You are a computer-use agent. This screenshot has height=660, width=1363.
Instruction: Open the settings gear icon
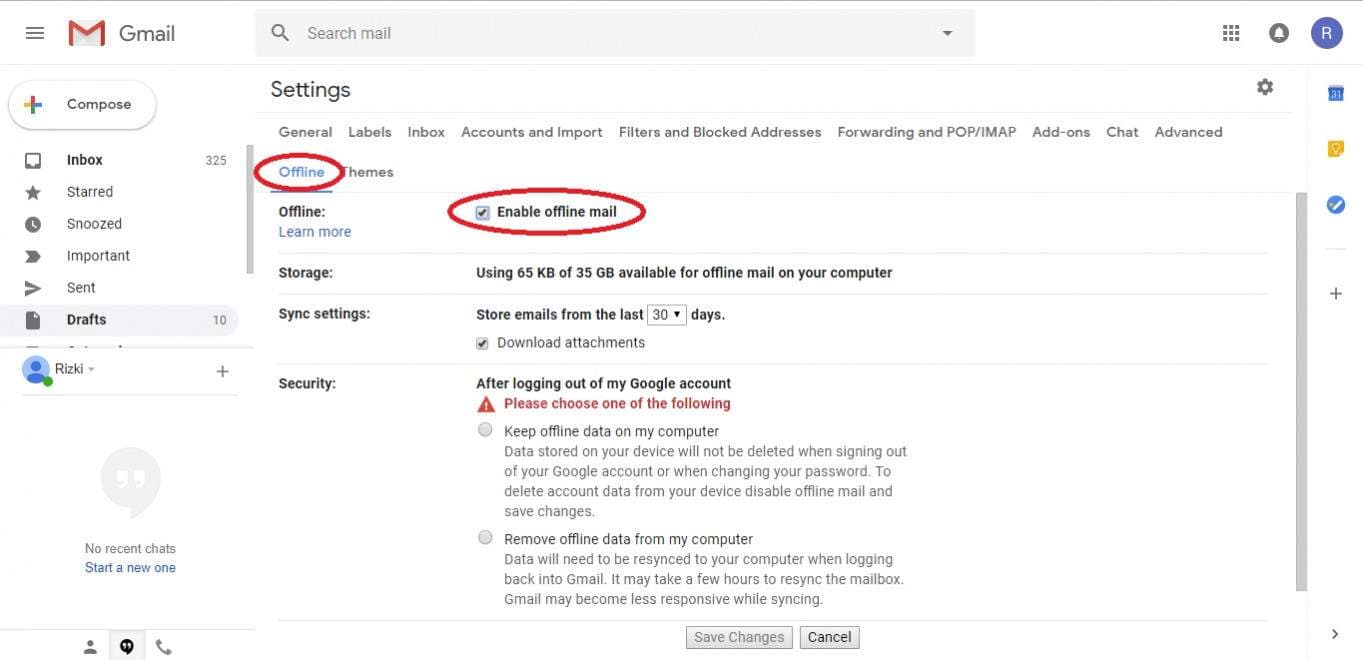(1265, 87)
